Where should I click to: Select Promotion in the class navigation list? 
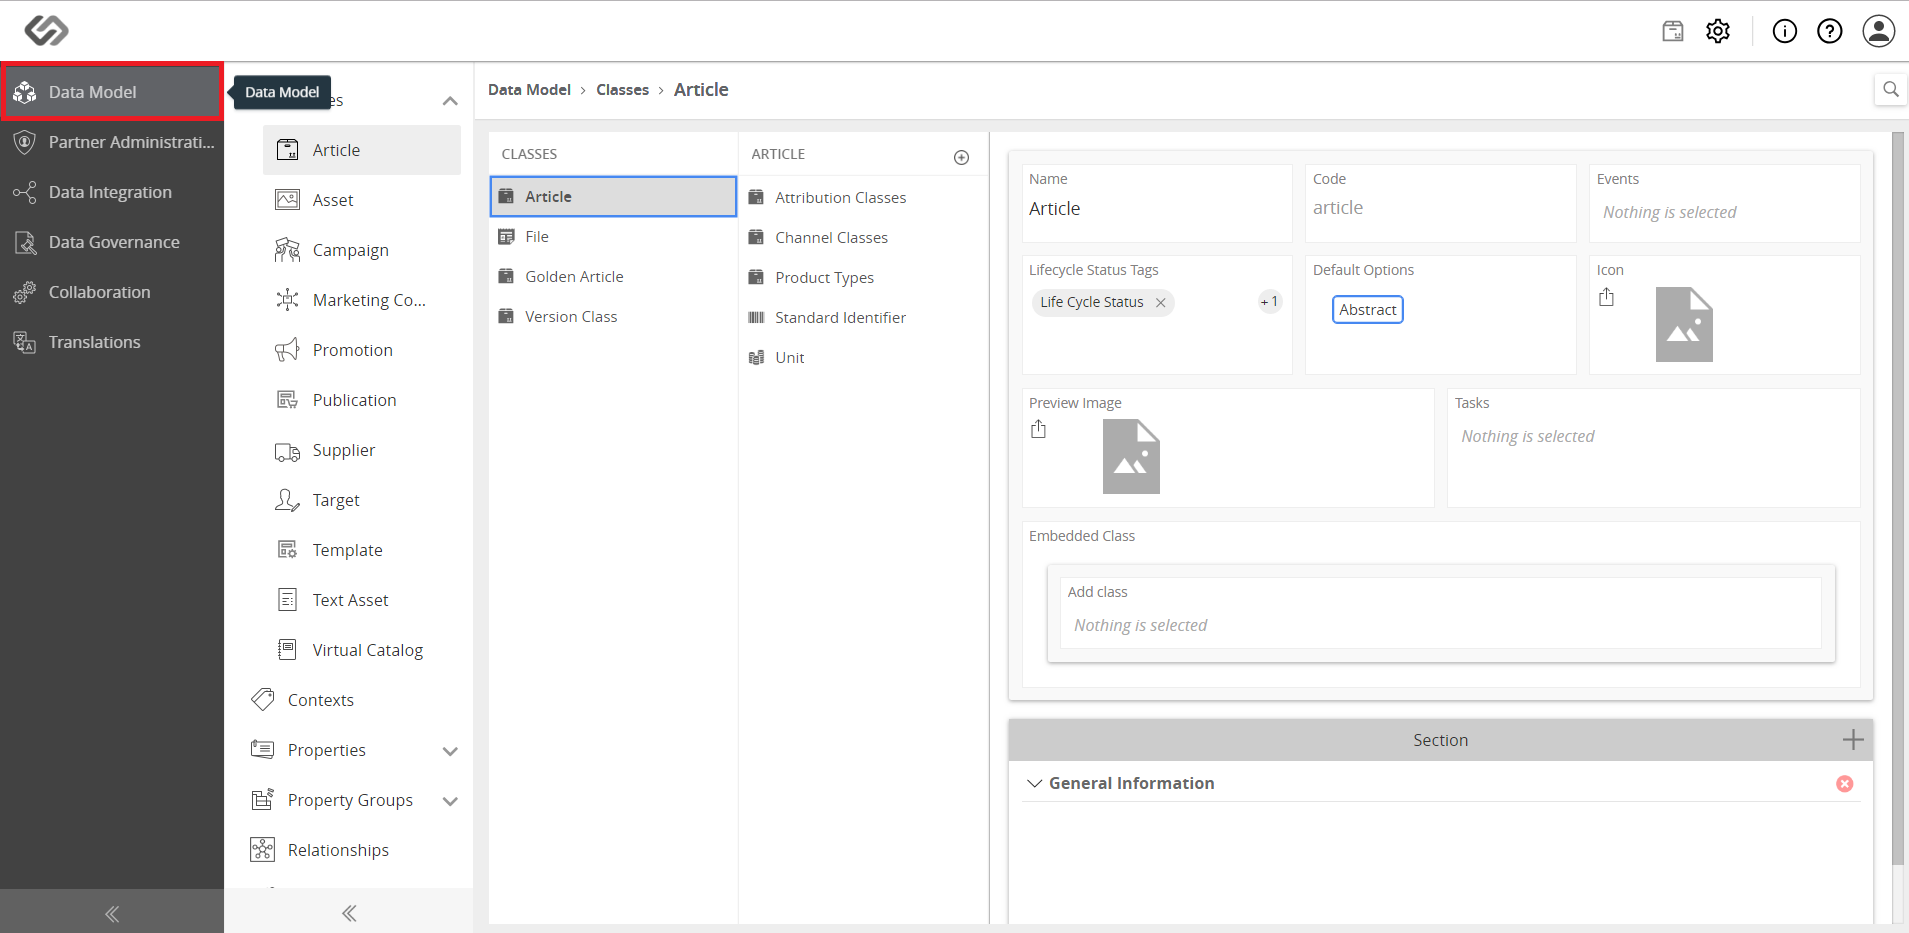click(362, 350)
